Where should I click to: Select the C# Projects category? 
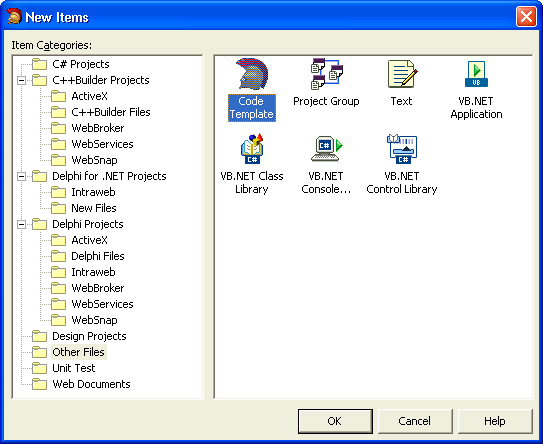pos(81,64)
